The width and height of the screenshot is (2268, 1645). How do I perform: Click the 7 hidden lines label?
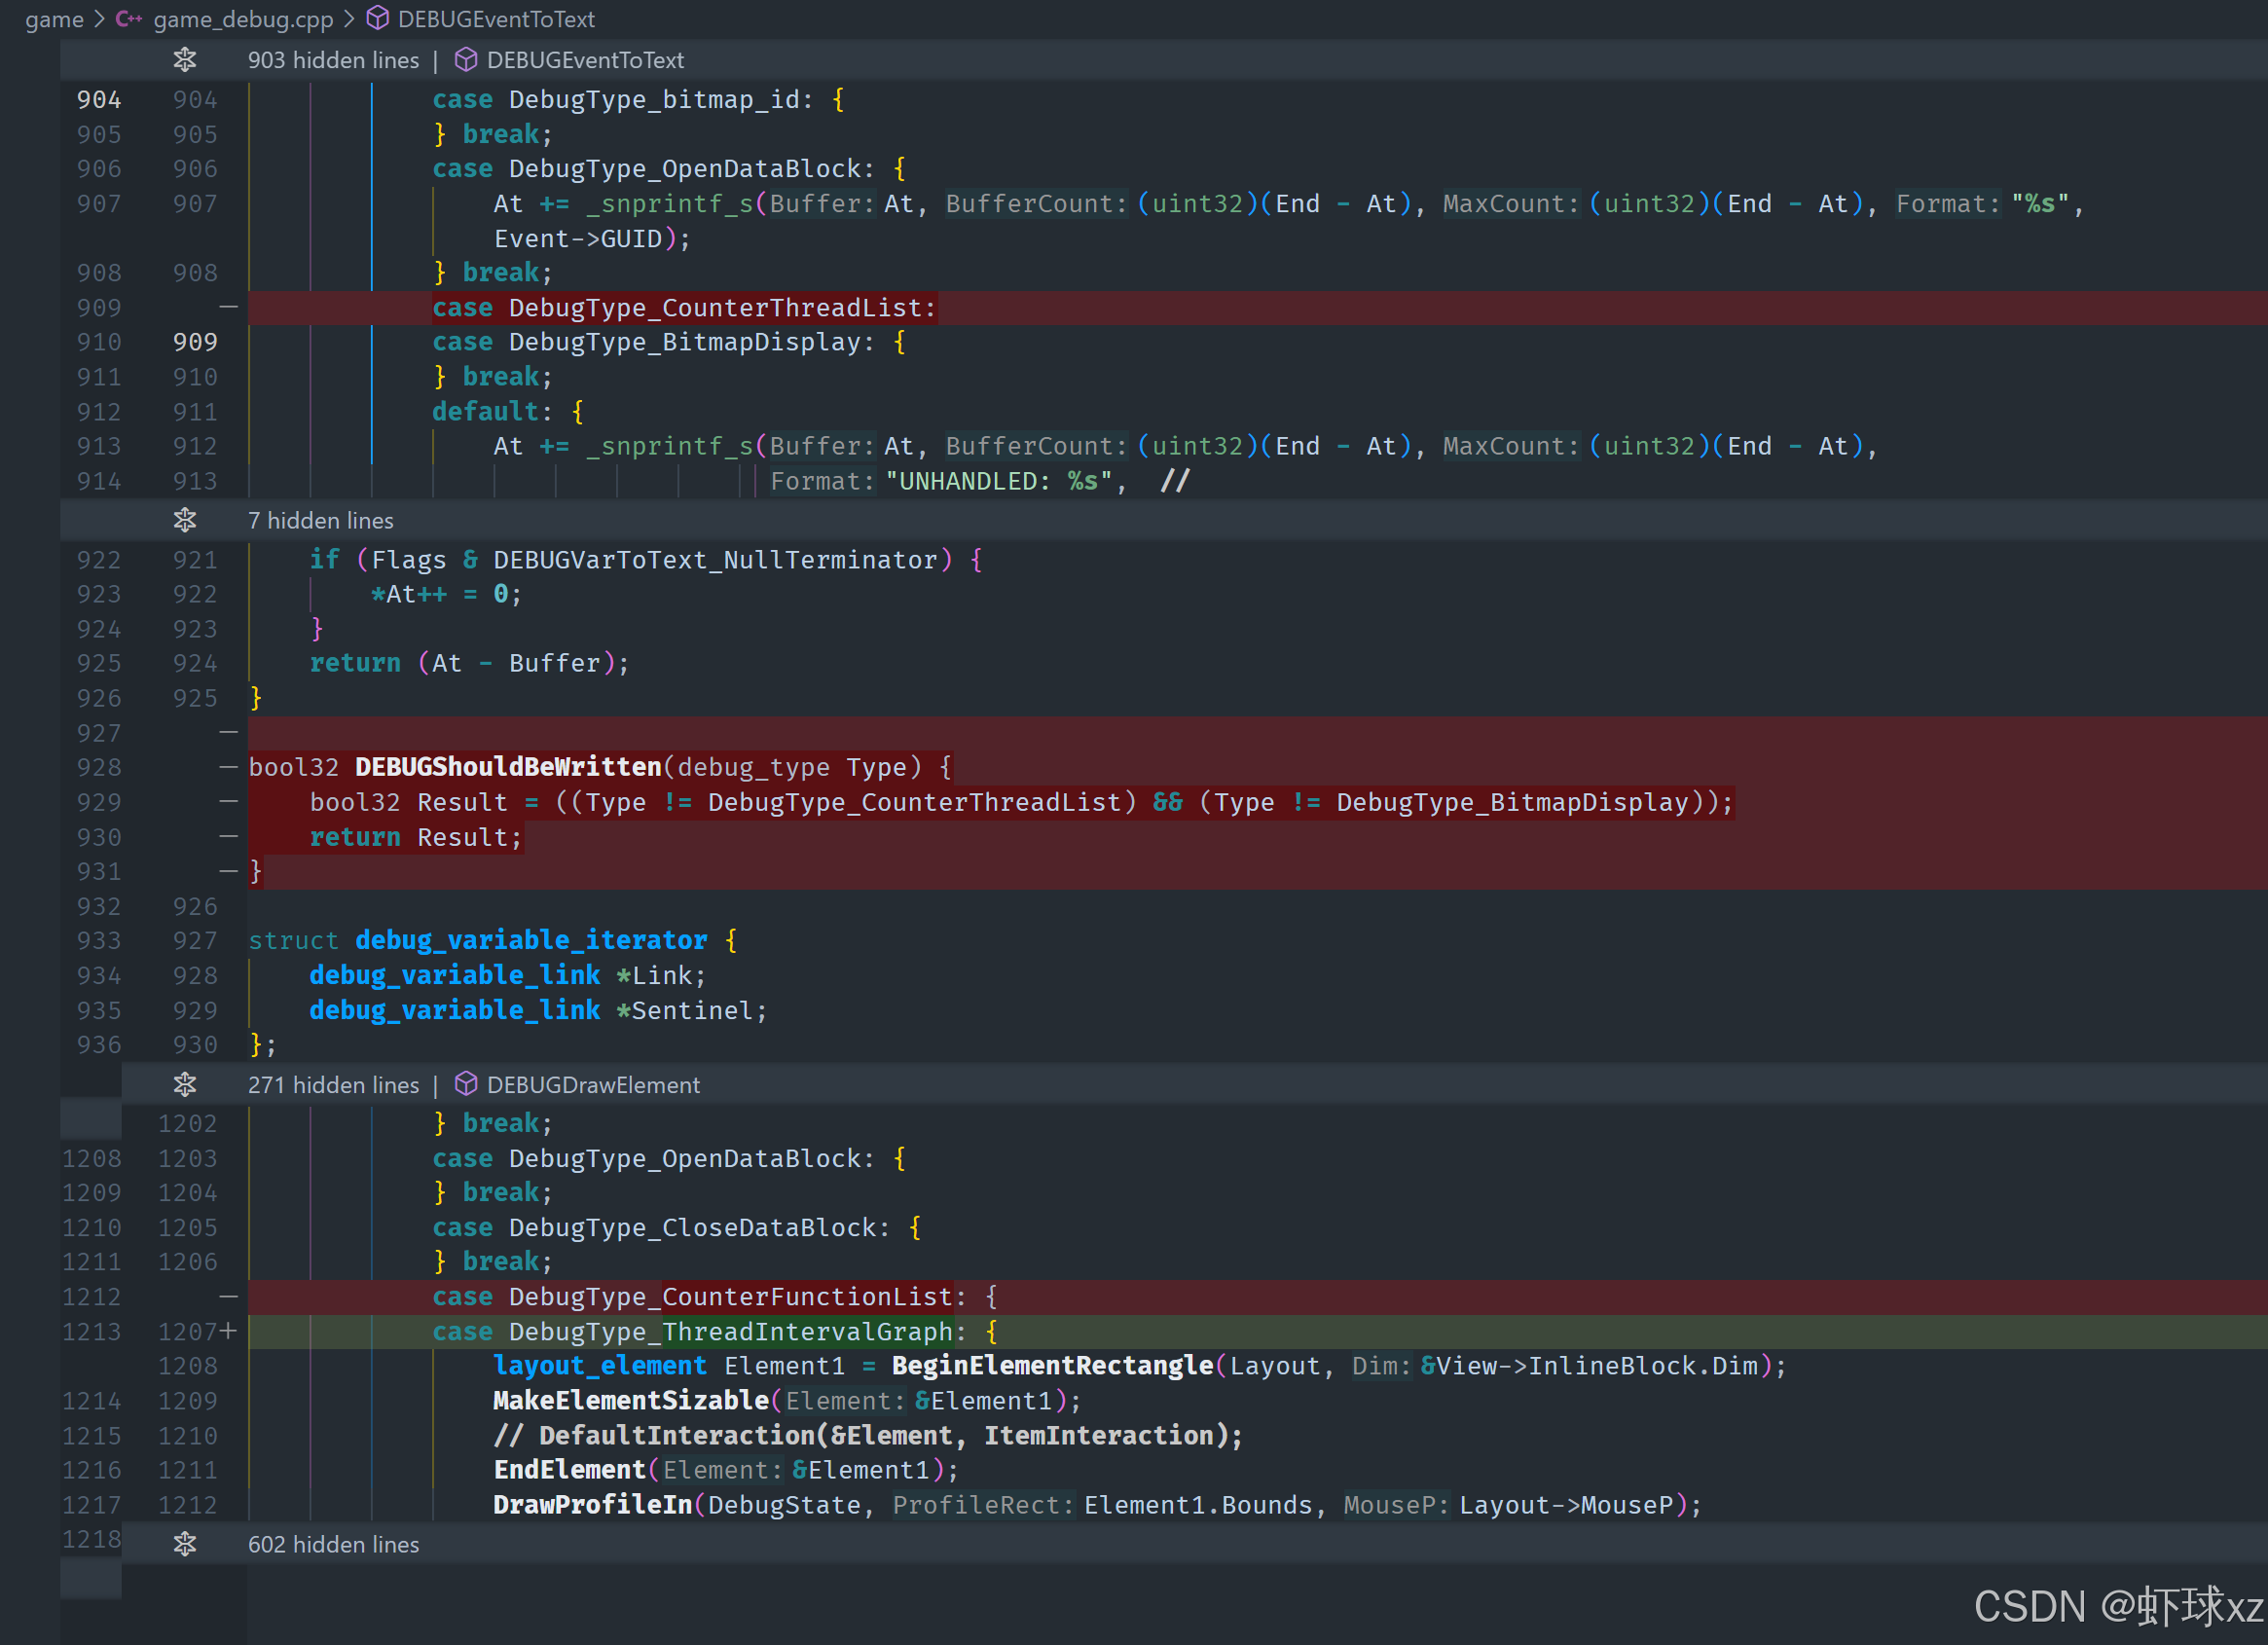(320, 520)
